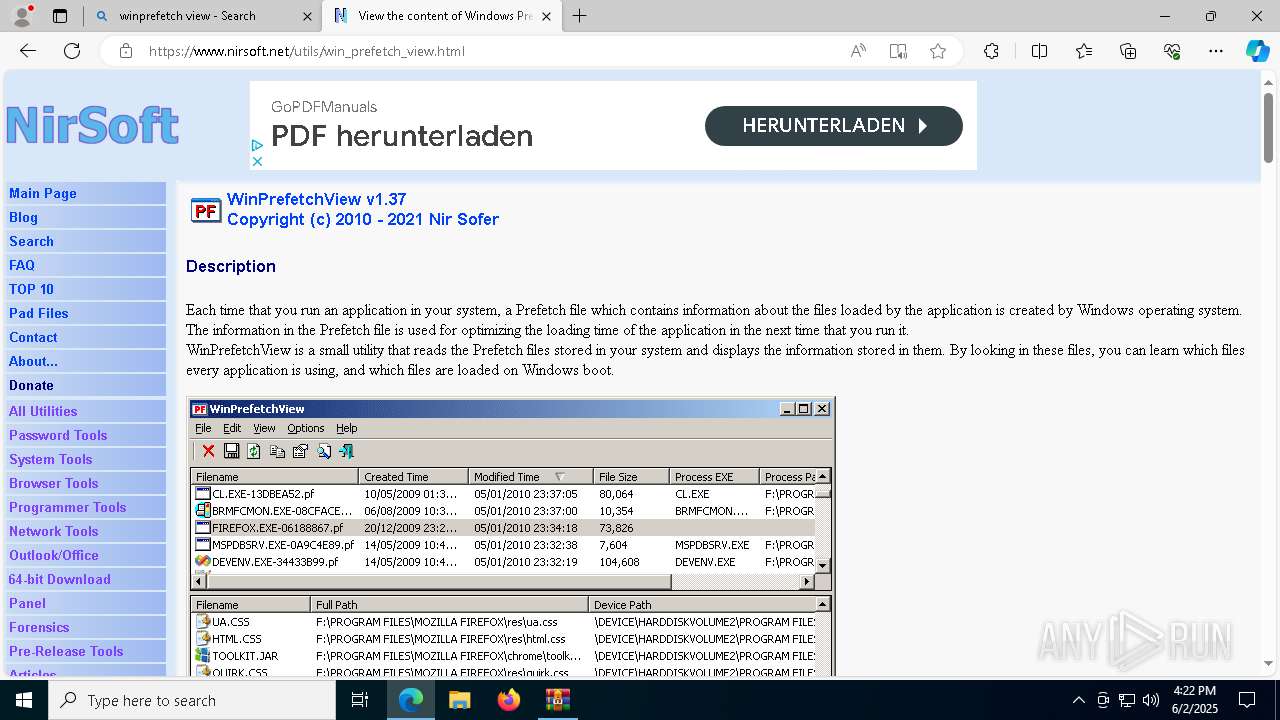This screenshot has width=1280, height=720.
Task: View site information via the lock icon
Action: (126, 51)
